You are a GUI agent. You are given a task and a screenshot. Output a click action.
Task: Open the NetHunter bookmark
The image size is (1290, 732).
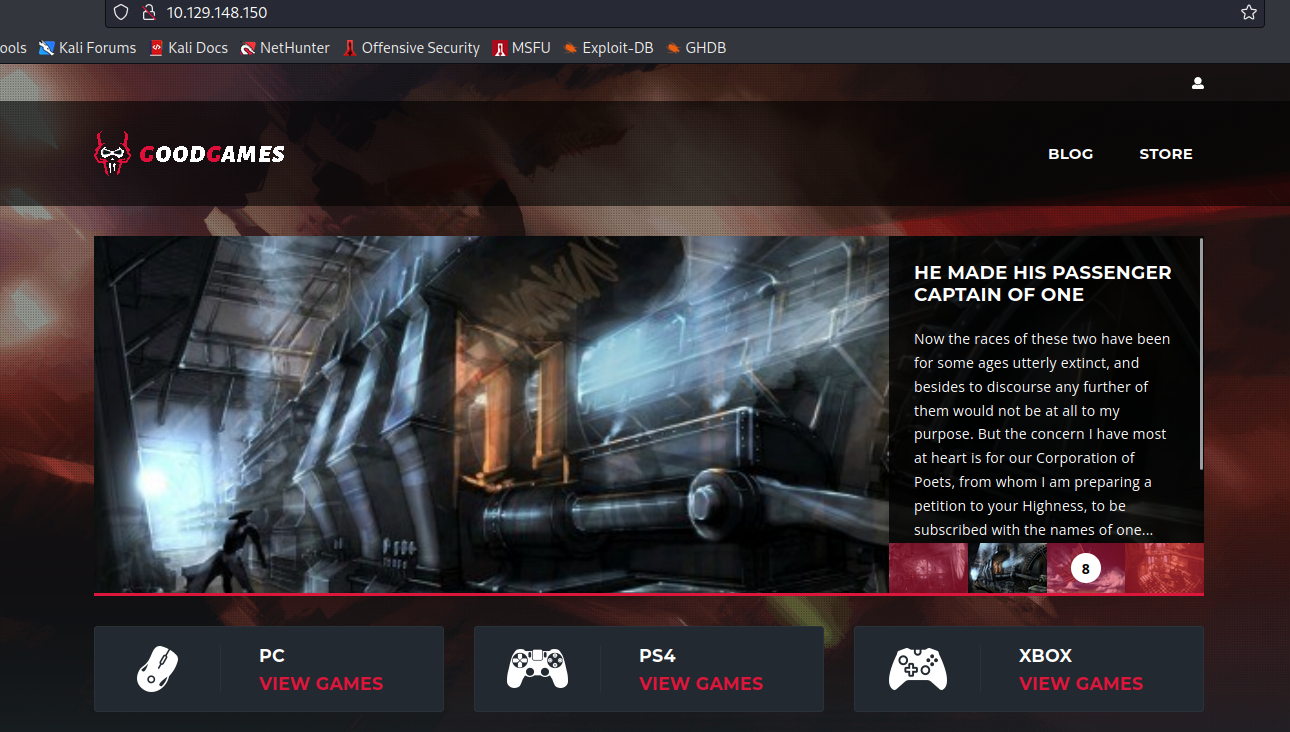(285, 47)
